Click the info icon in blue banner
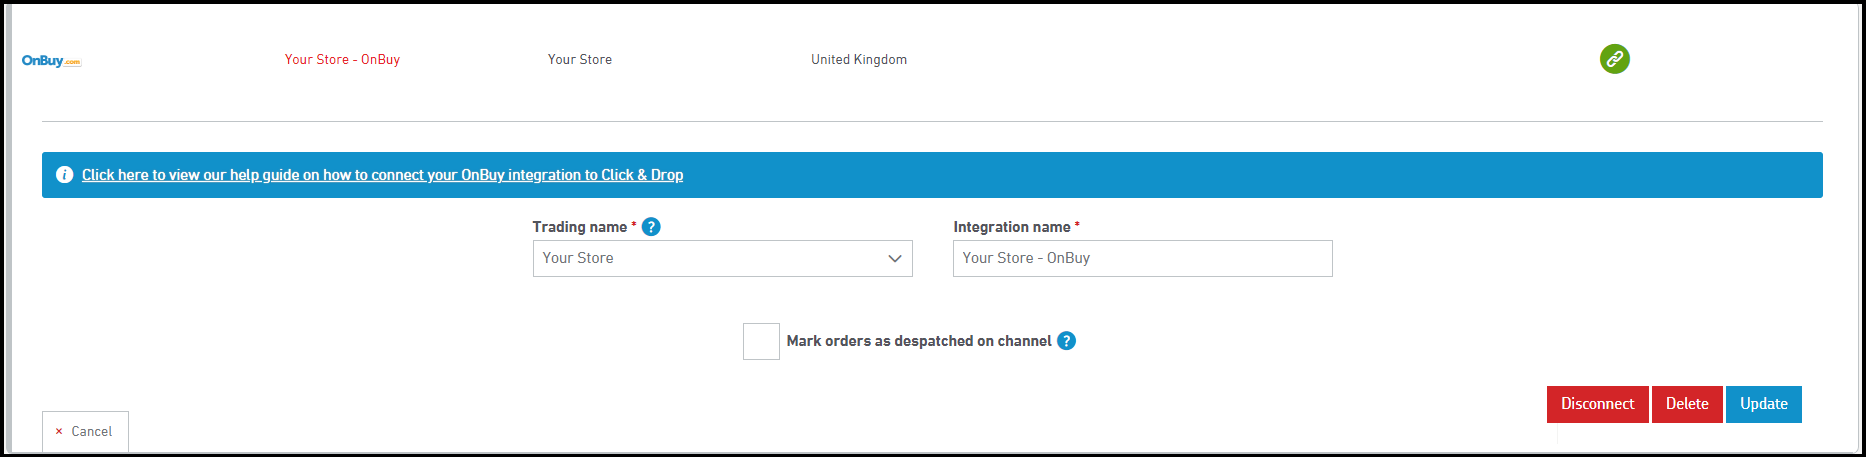 (65, 175)
